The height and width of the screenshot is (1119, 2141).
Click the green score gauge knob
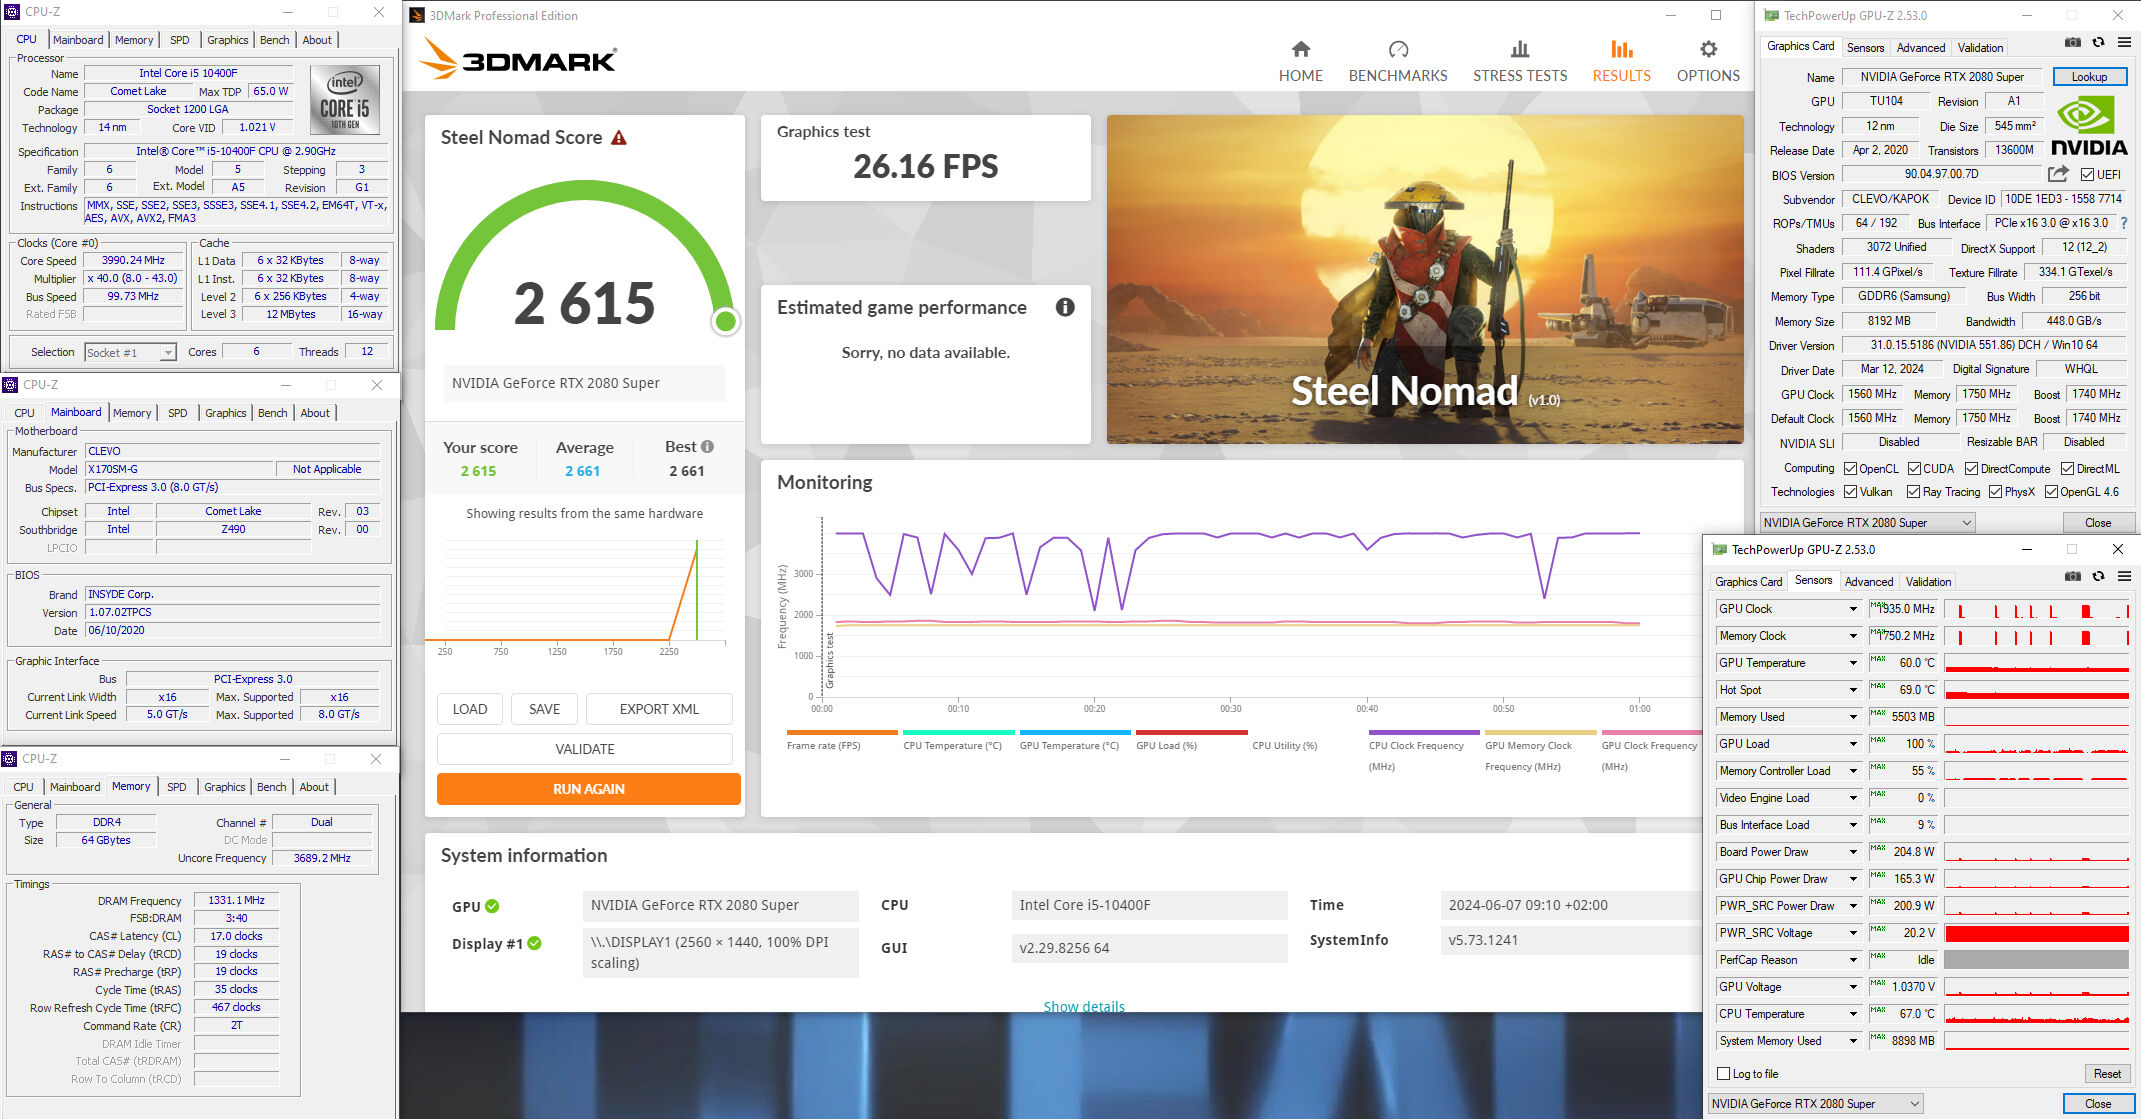click(x=726, y=321)
